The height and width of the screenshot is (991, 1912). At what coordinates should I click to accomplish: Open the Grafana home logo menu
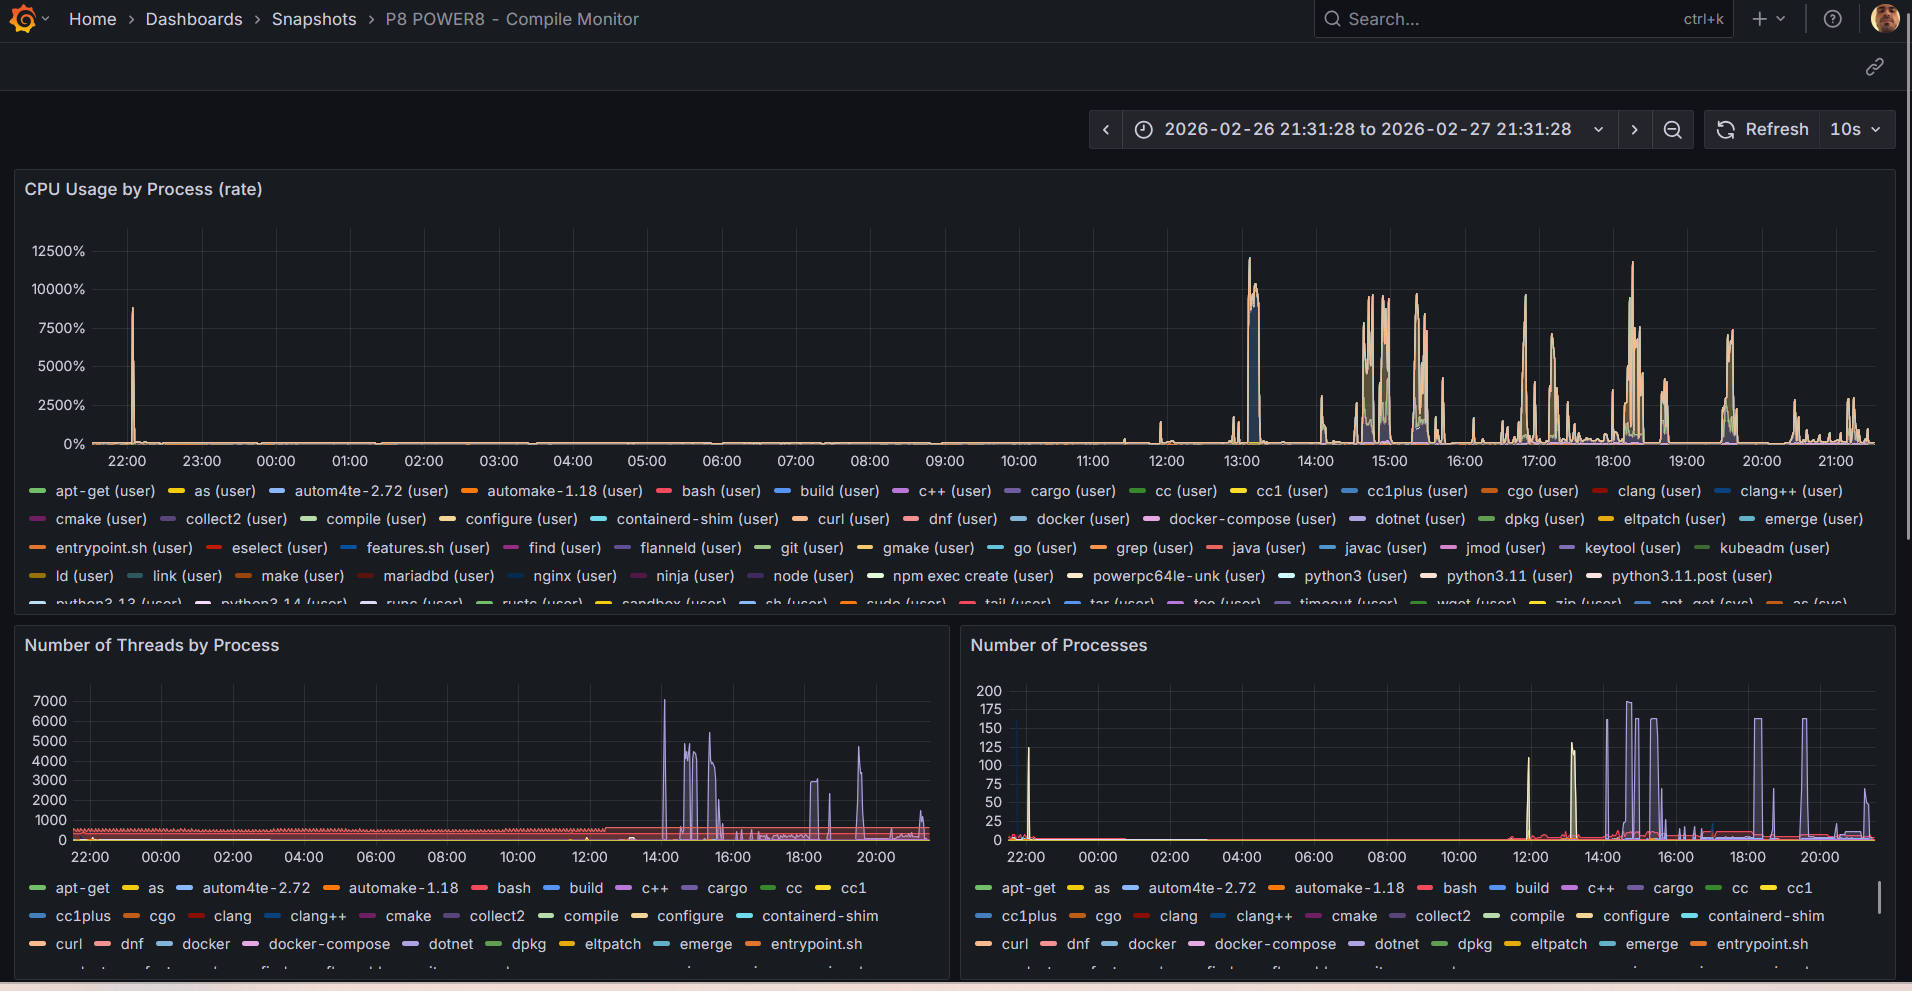pyautogui.click(x=21, y=18)
